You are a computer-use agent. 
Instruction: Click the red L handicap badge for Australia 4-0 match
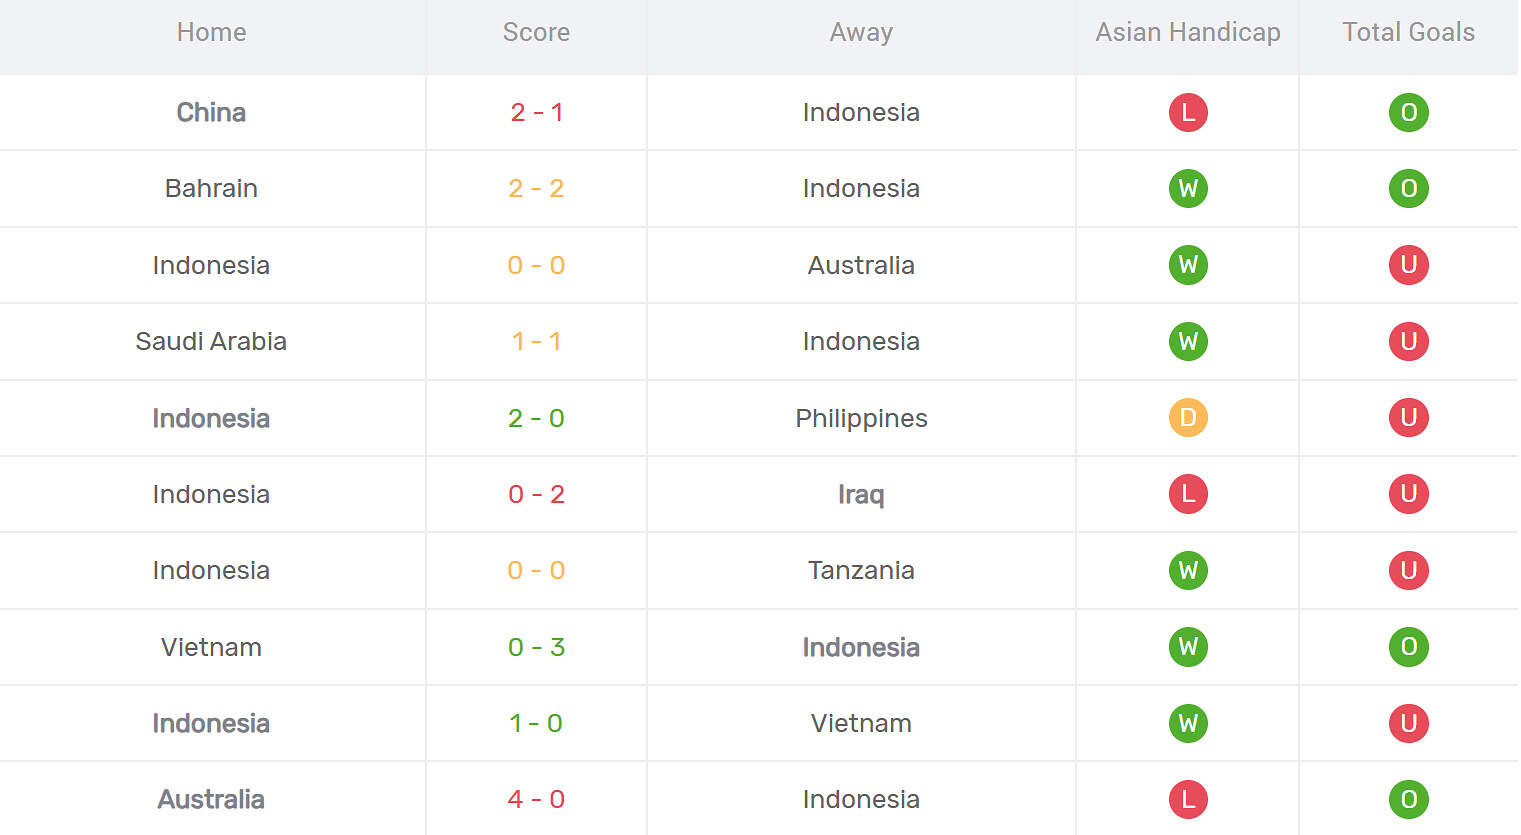pyautogui.click(x=1188, y=799)
